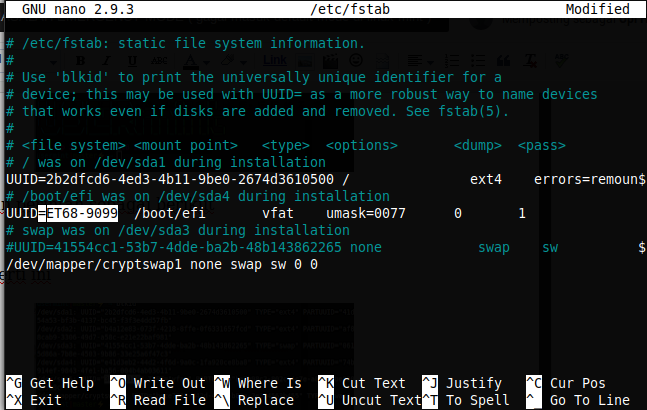Open the text color dropdown arrow in the background editor

(206, 63)
